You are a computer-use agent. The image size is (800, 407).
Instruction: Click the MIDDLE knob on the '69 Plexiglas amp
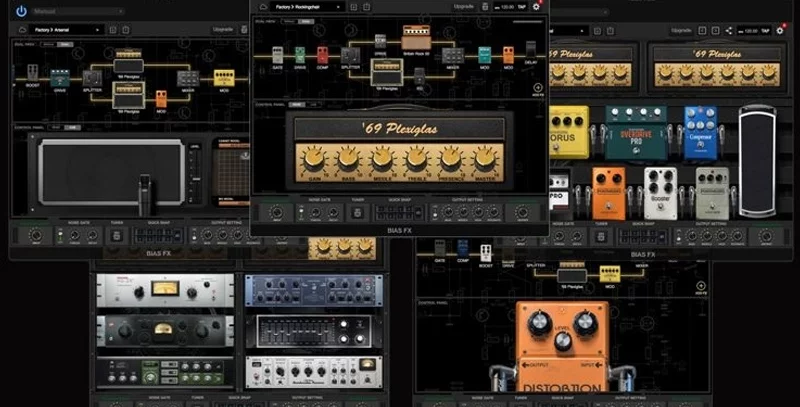click(x=382, y=159)
